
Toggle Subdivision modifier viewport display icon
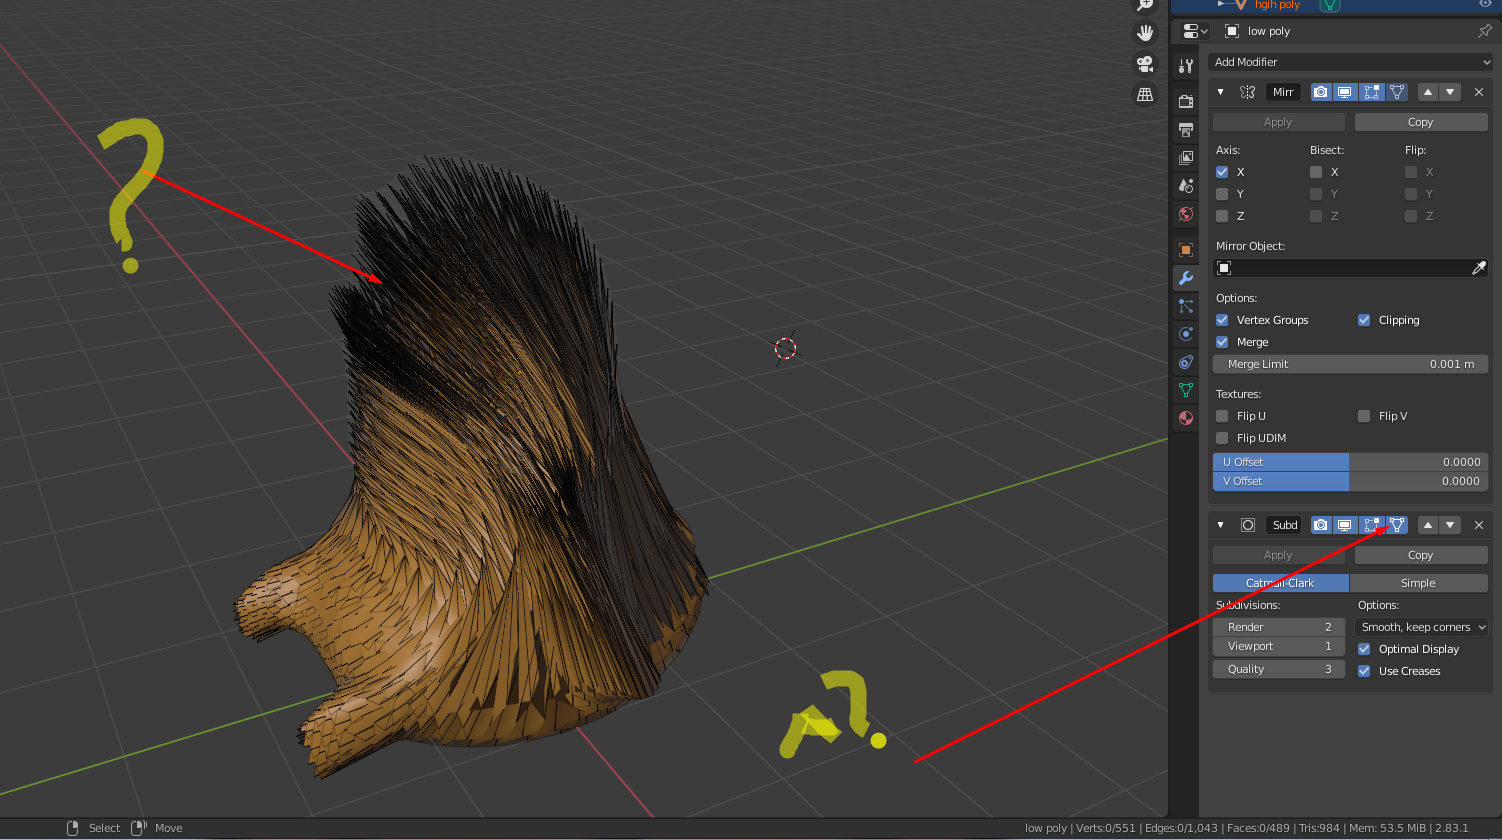point(1346,525)
